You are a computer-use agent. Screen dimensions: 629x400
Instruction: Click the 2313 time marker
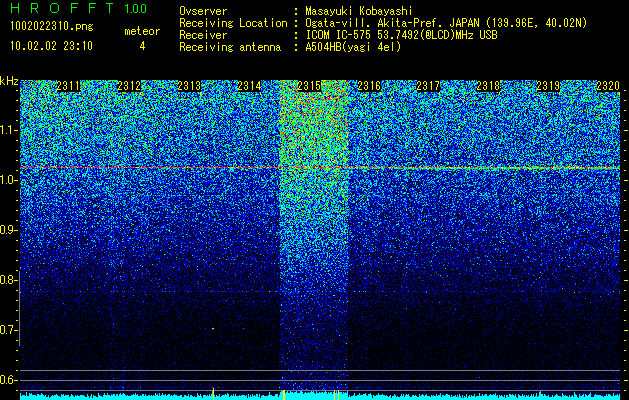coord(189,86)
